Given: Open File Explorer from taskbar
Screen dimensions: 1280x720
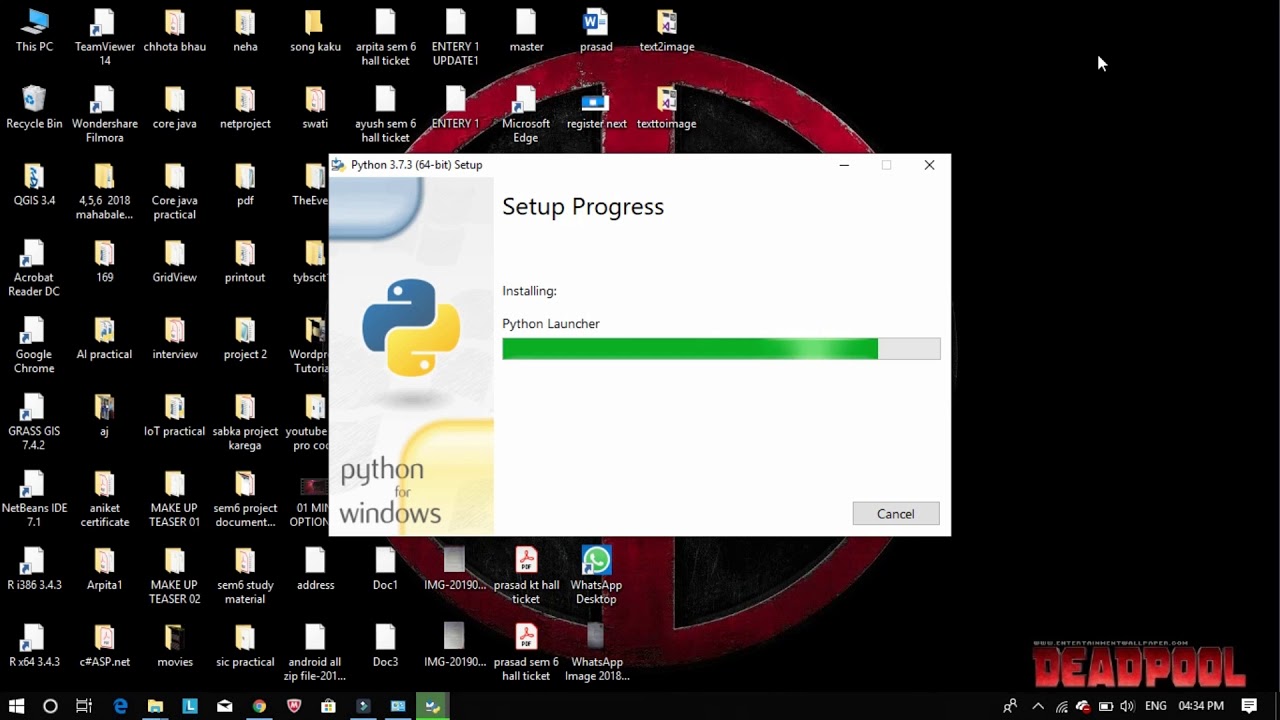Looking at the screenshot, I should tap(155, 706).
